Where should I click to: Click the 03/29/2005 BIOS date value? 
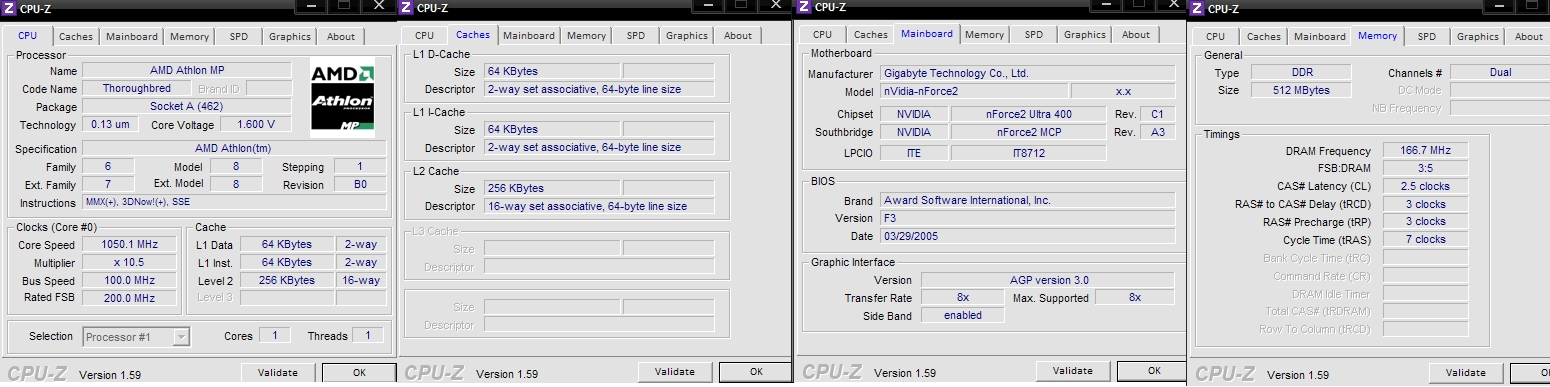pyautogui.click(x=1028, y=237)
